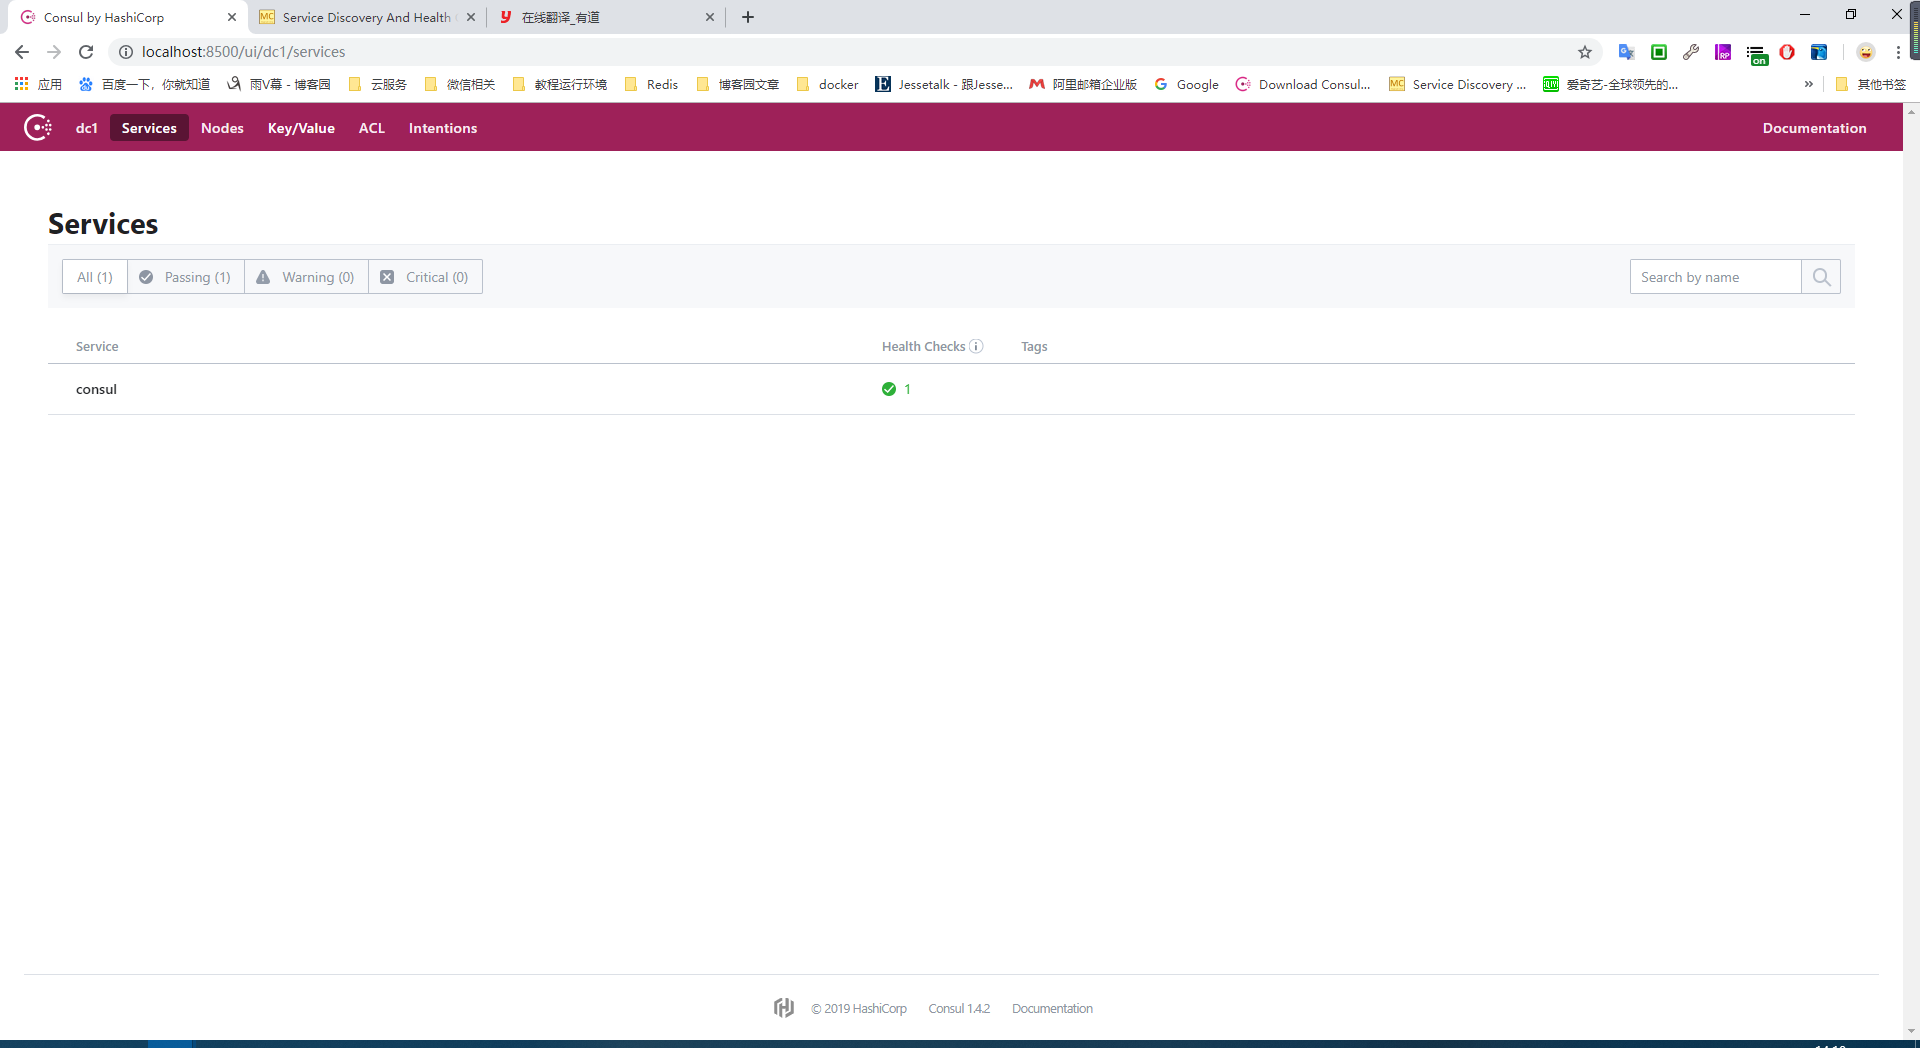1920x1048 pixels.
Task: Reload the current page
Action: (x=86, y=52)
